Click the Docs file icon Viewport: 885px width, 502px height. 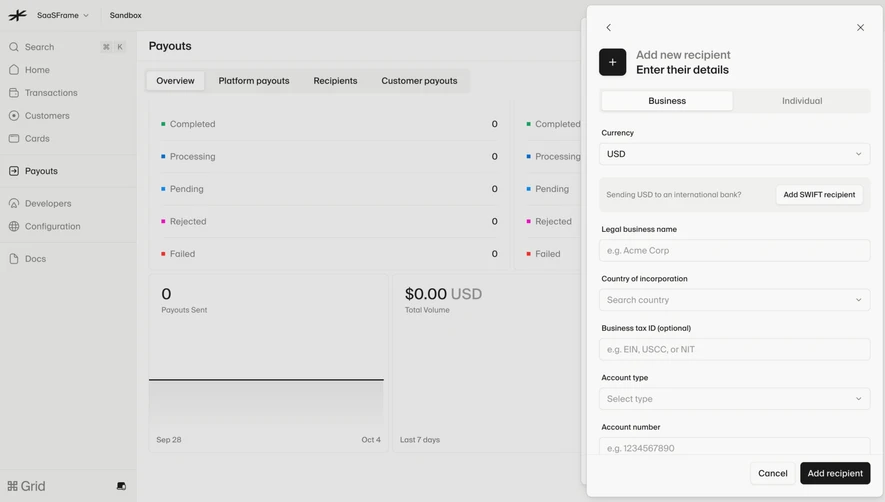pos(14,259)
